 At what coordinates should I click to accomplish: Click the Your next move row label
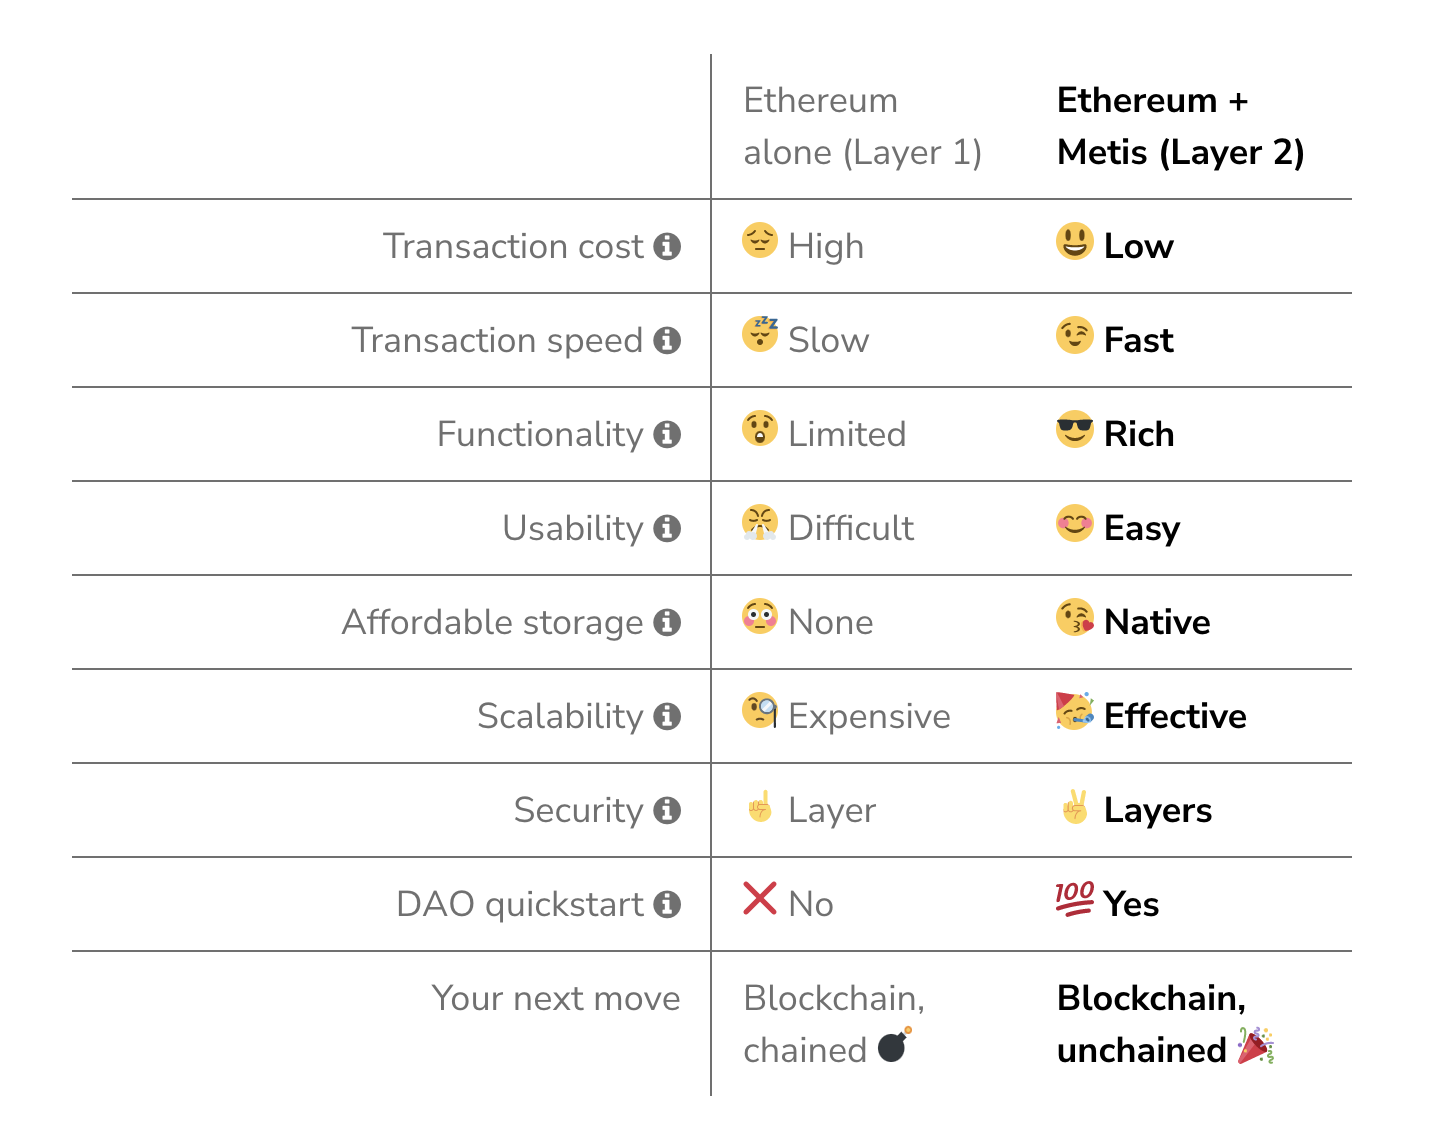[556, 998]
